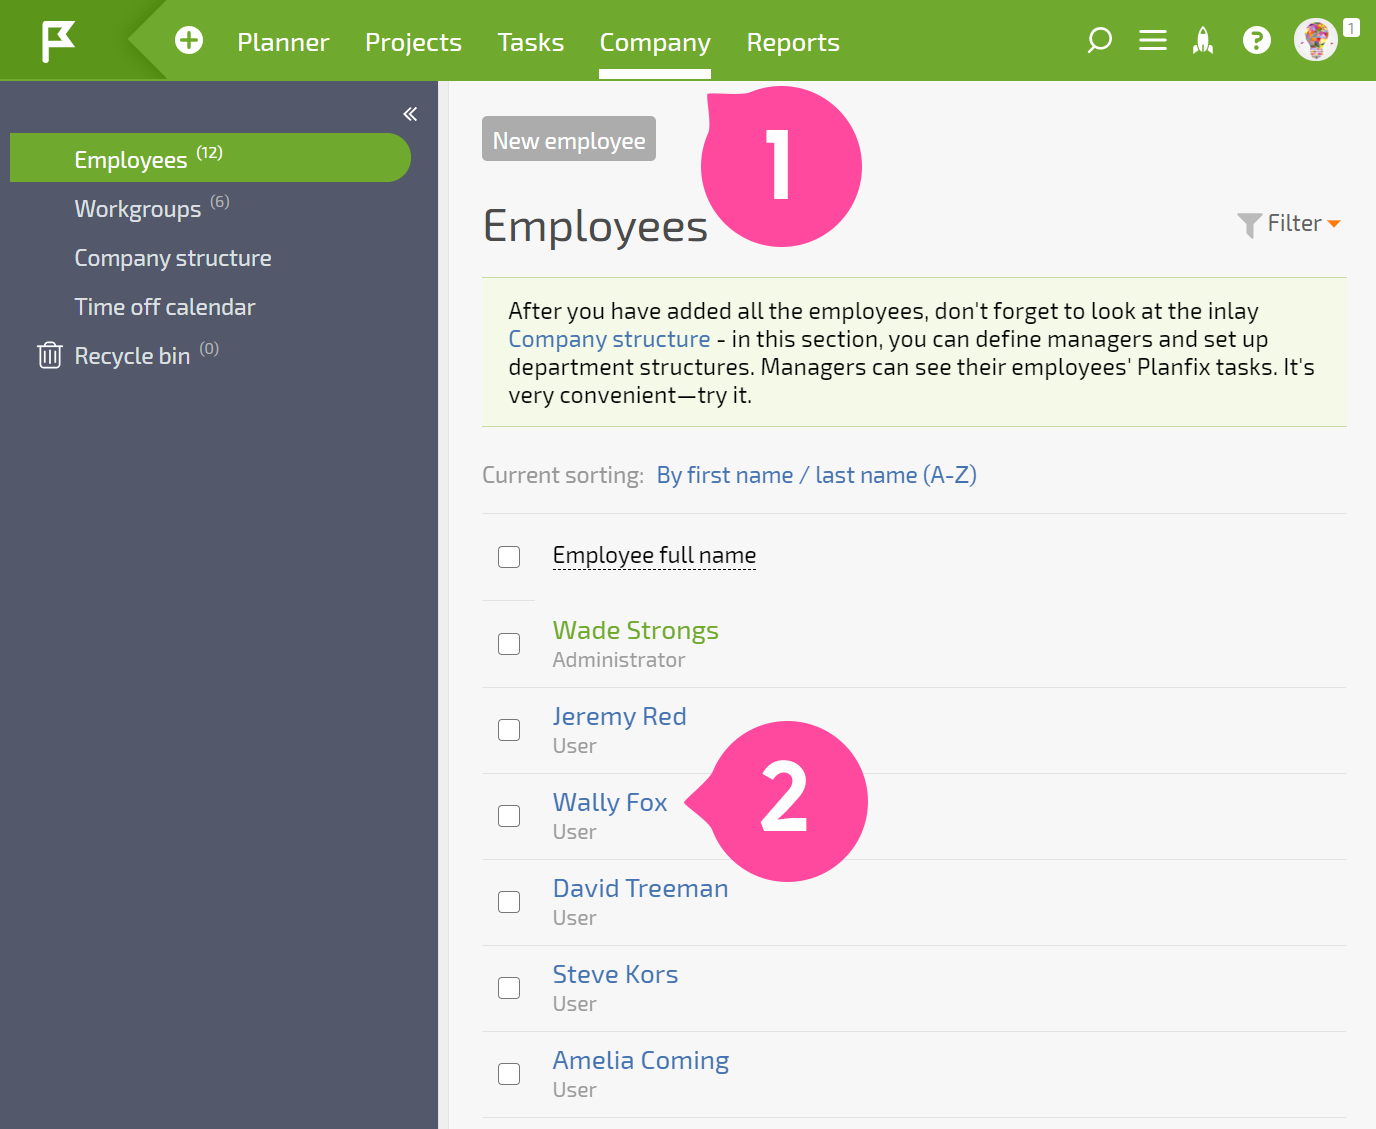The width and height of the screenshot is (1376, 1129).
Task: Open the Planner tab
Action: click(x=283, y=42)
